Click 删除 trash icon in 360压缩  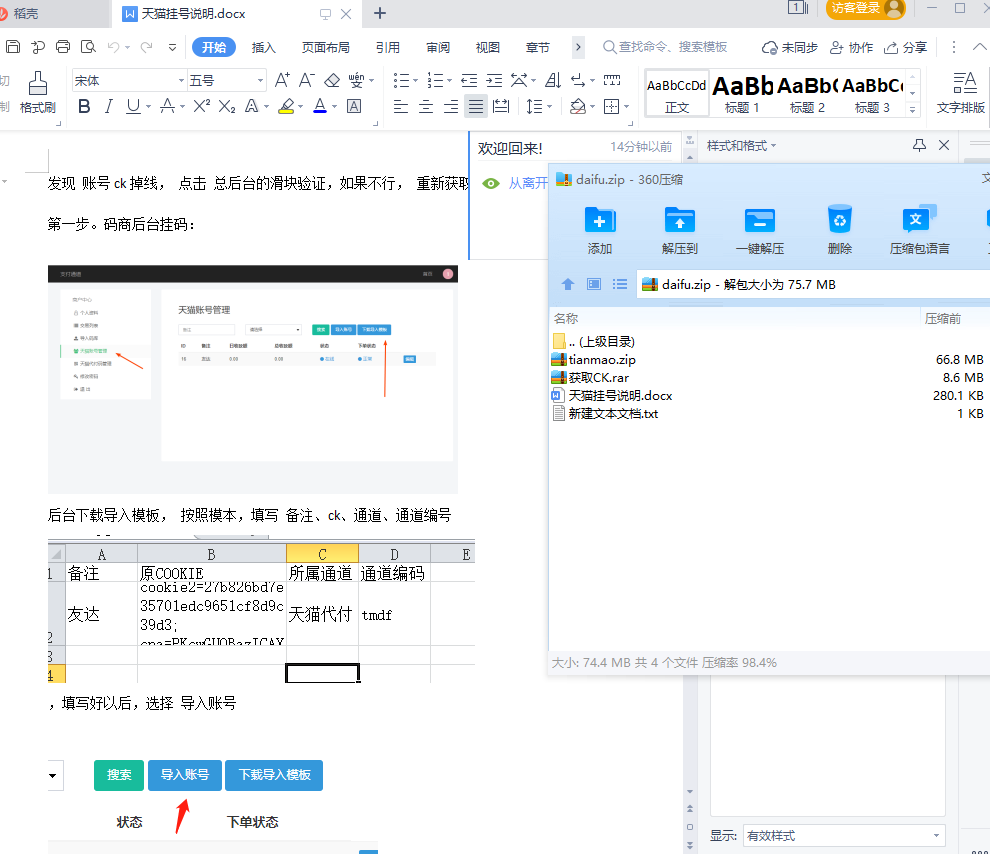[840, 230]
